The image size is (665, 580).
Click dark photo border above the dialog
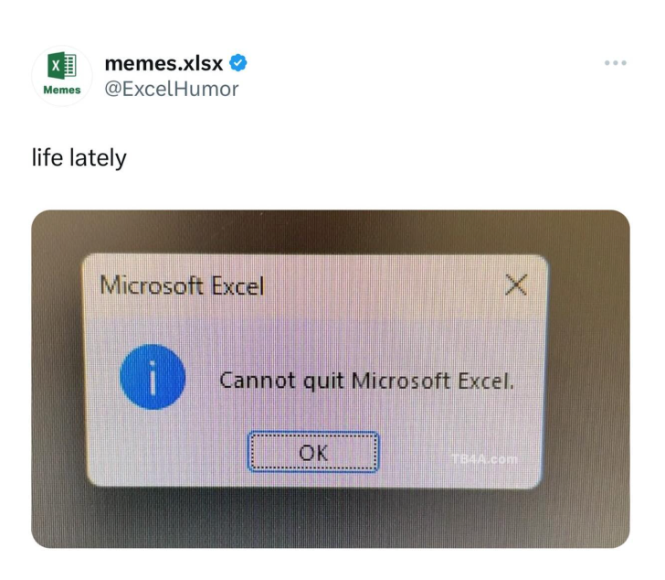coord(330,231)
